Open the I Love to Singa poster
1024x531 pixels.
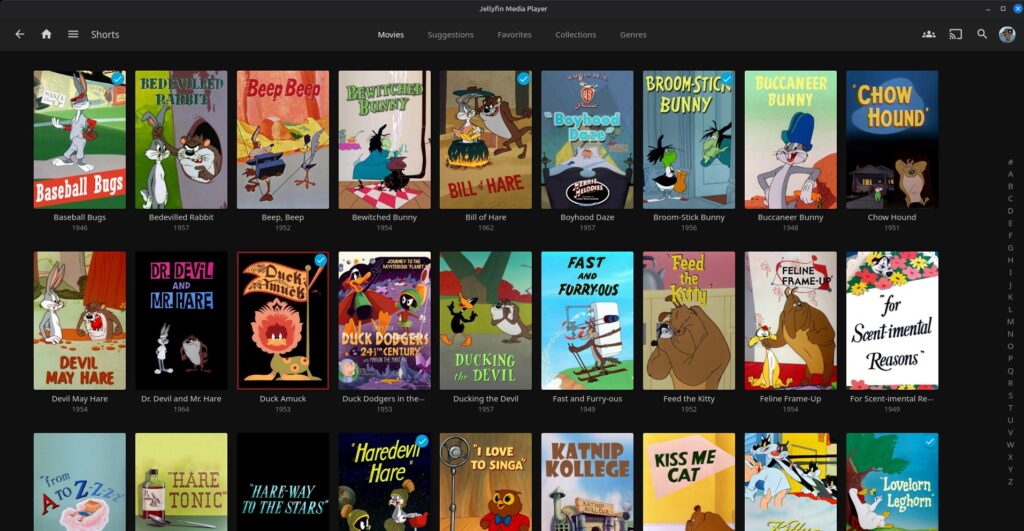485,482
